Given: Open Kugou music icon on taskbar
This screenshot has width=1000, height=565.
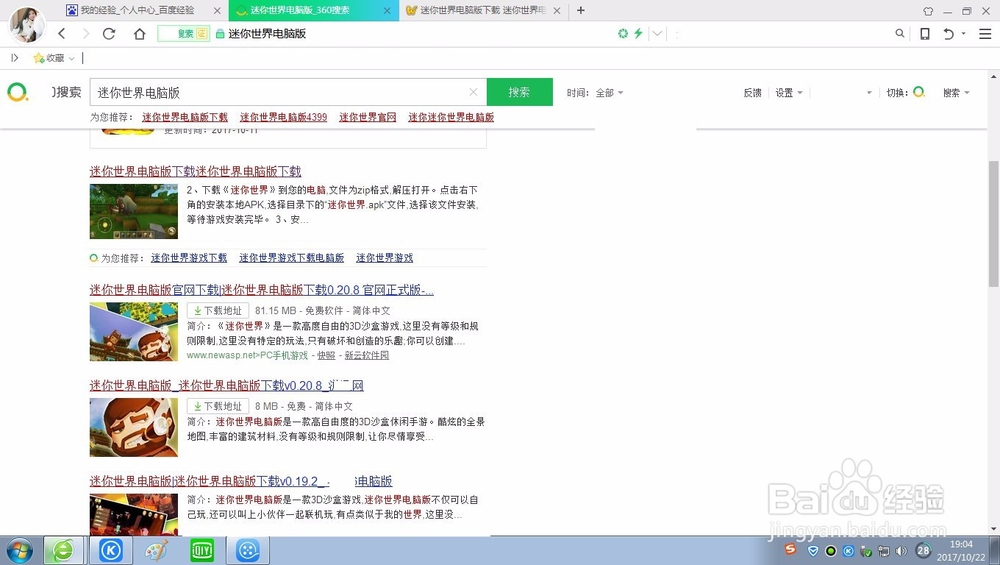Looking at the screenshot, I should (x=111, y=550).
